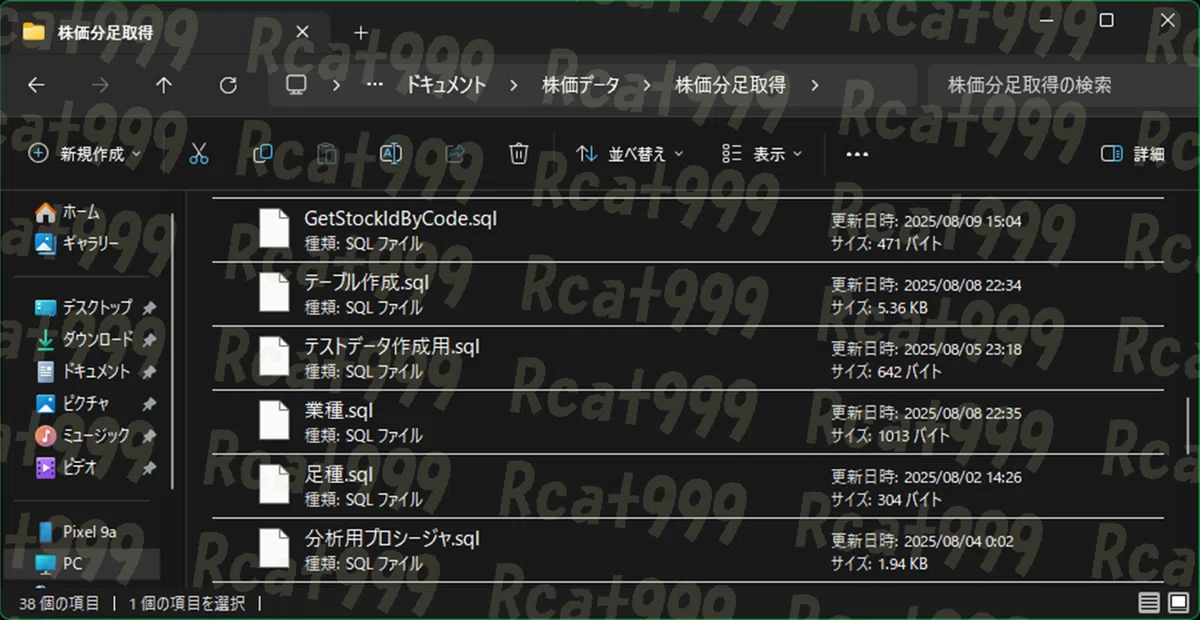Click the monitor icon in address bar
Screen dimensions: 1200x620
coord(296,86)
